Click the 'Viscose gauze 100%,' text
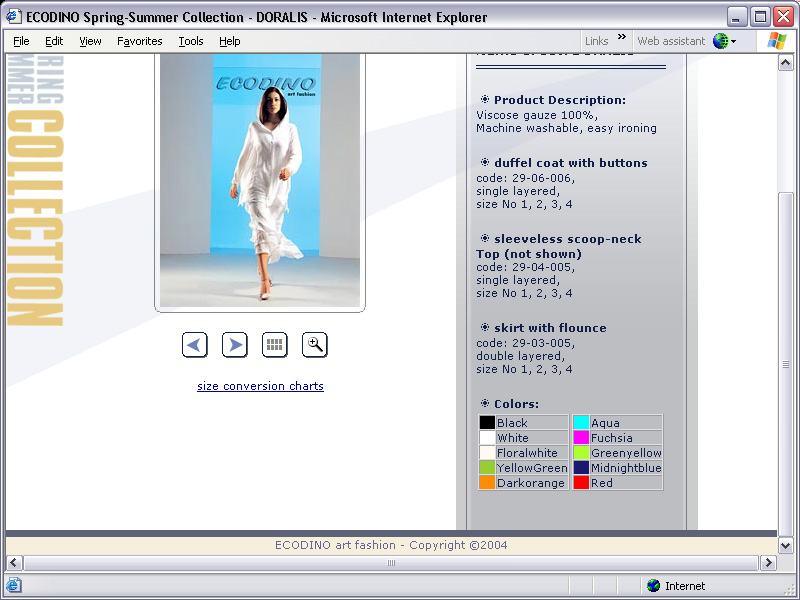 tap(537, 115)
